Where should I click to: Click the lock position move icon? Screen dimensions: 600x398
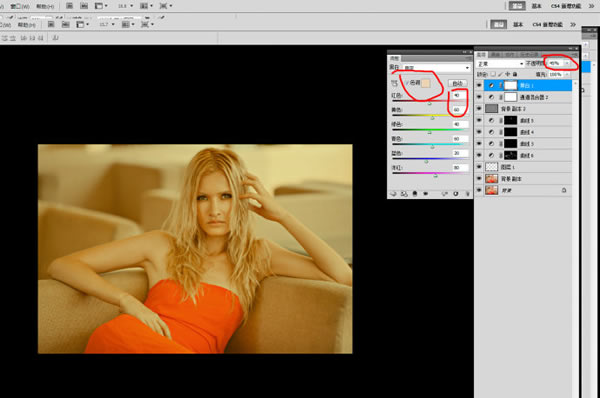(508, 74)
